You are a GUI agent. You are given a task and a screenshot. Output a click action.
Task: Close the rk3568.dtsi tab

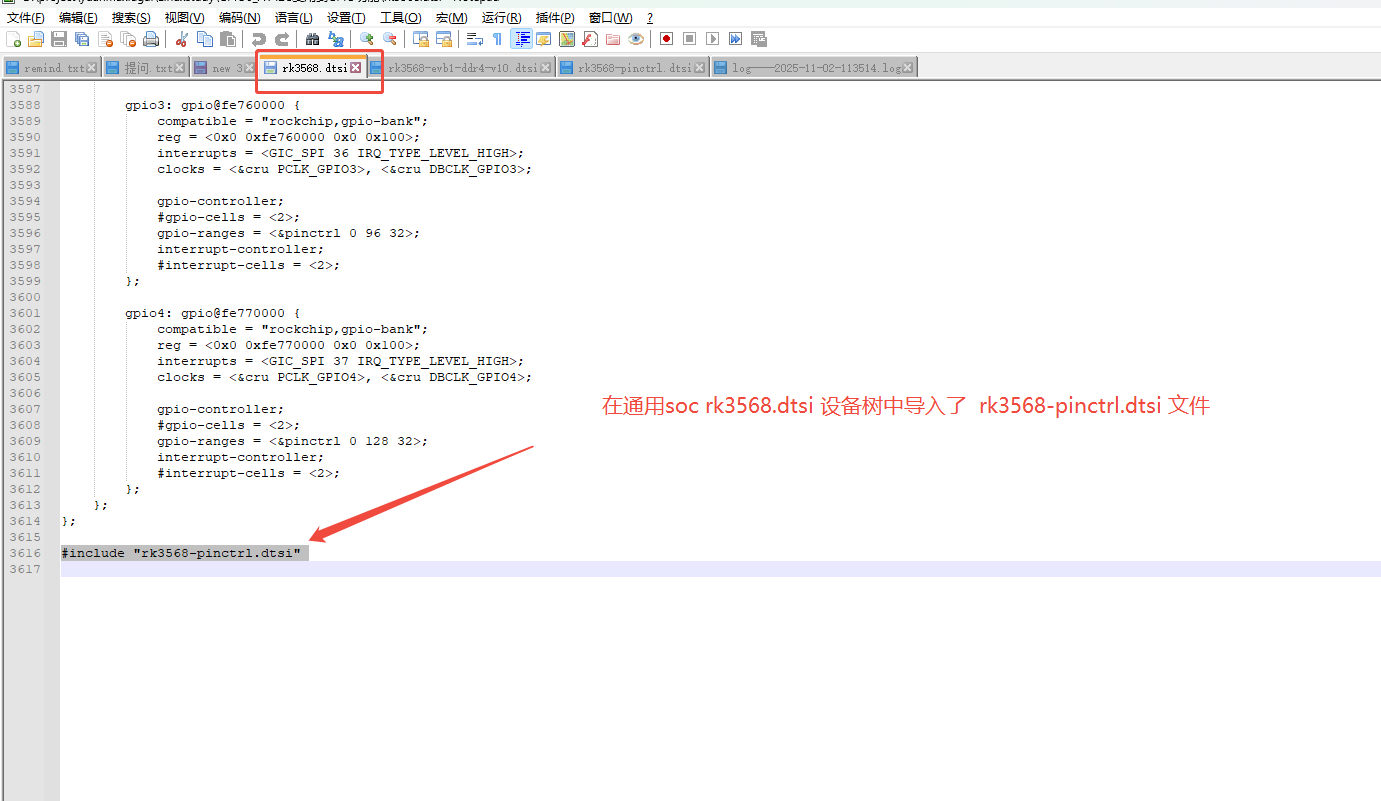click(x=355, y=68)
